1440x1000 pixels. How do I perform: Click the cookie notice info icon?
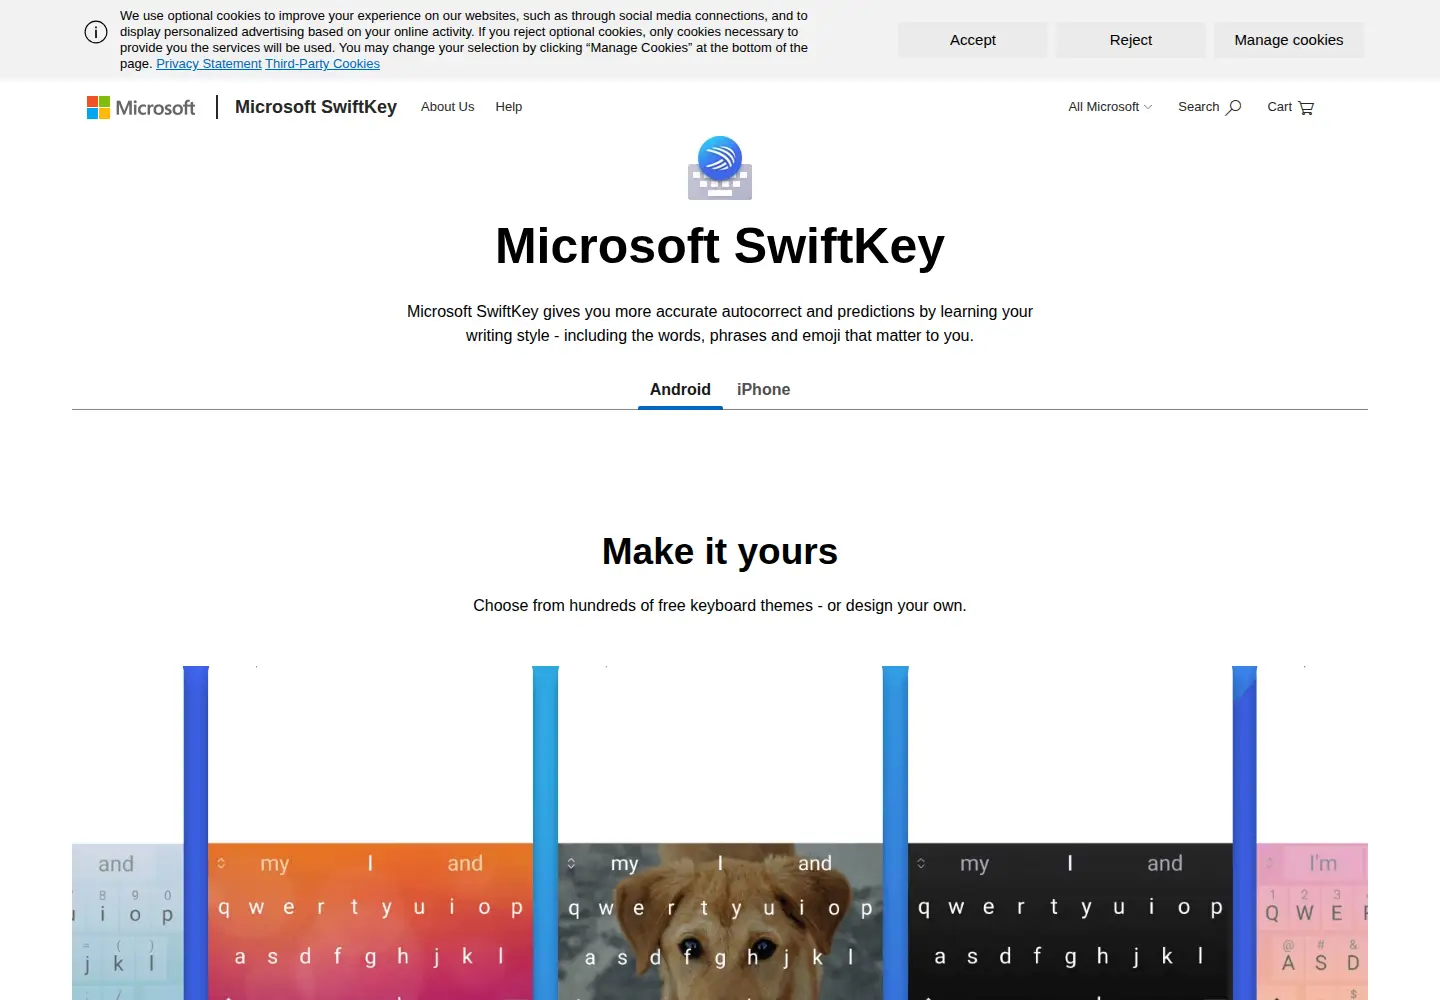(96, 32)
